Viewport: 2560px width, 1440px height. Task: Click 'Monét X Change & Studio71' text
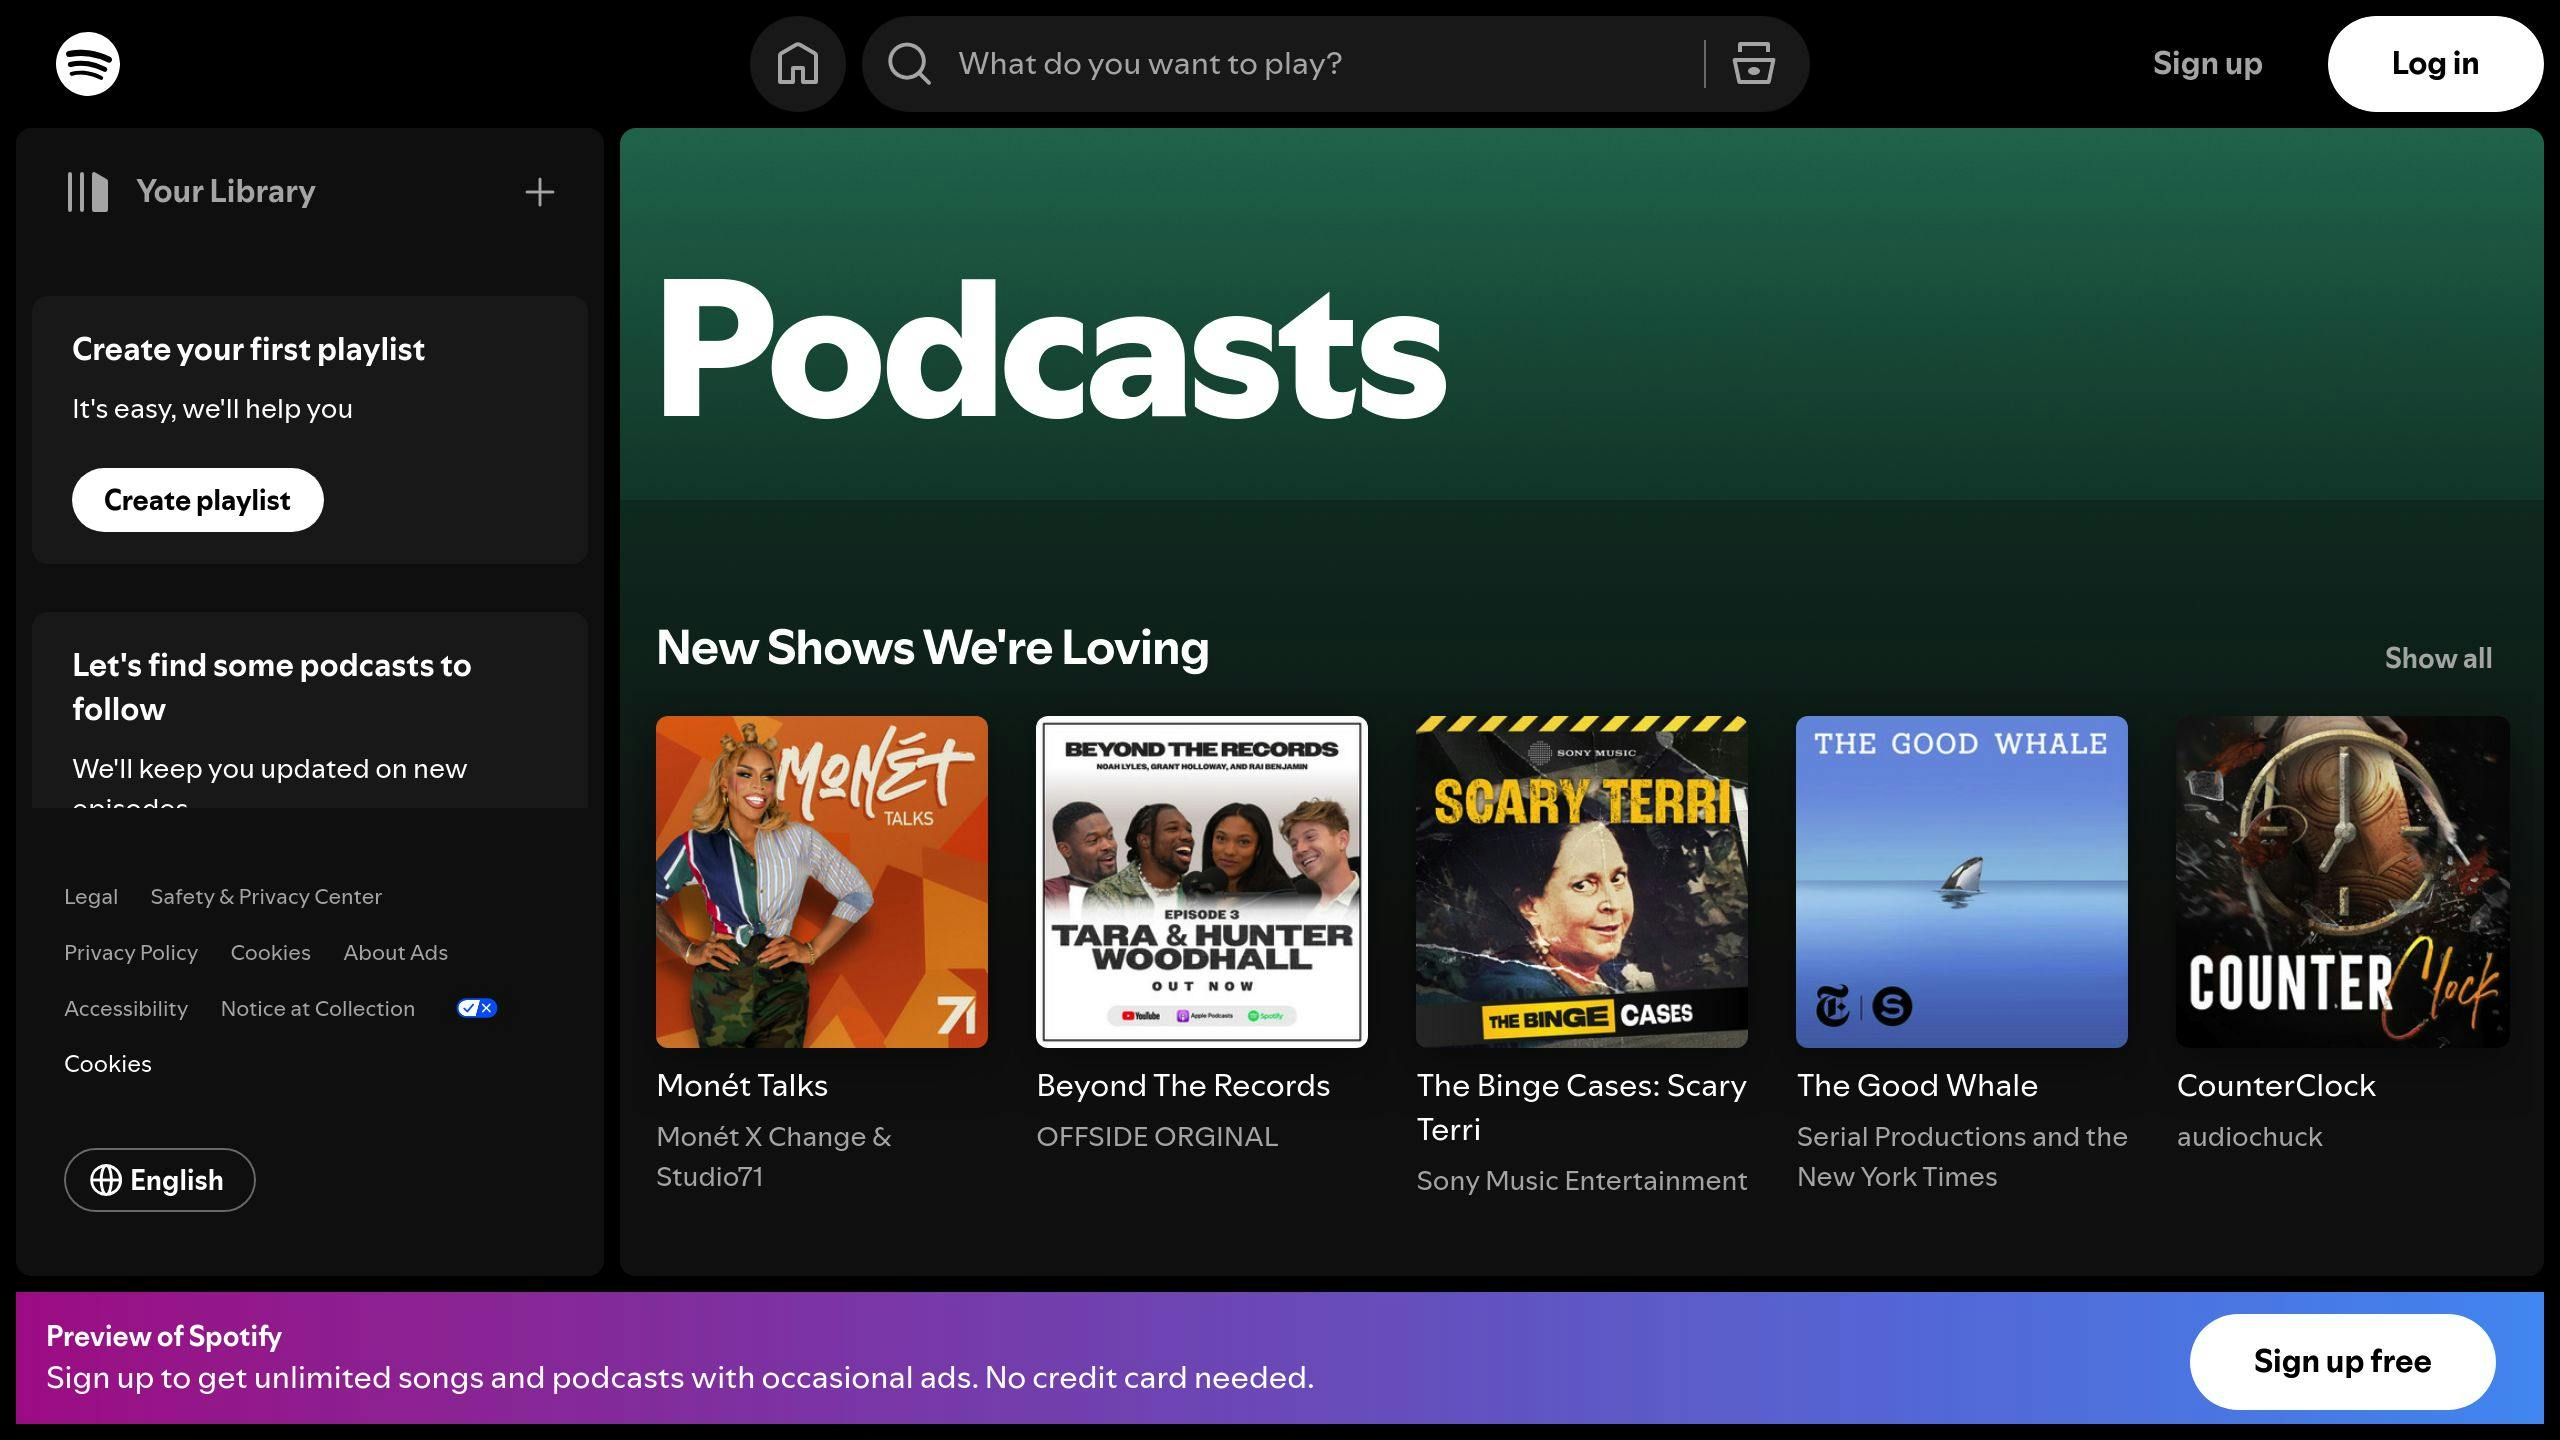coord(774,1157)
